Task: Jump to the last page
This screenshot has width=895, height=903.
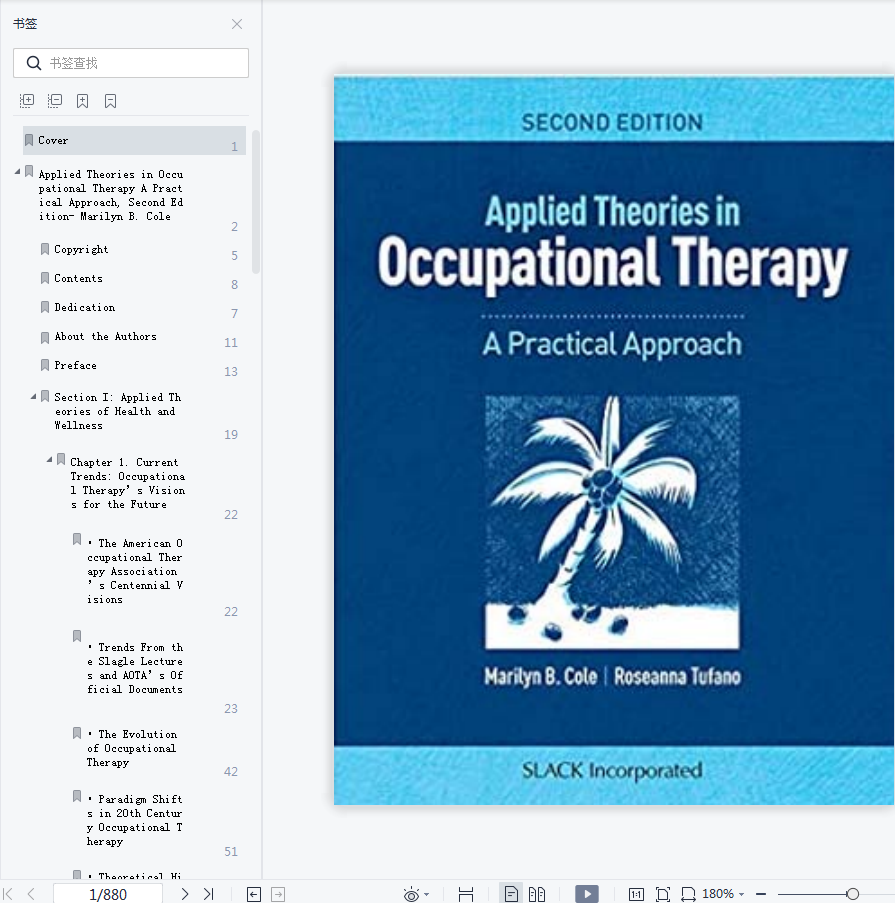Action: [208, 894]
